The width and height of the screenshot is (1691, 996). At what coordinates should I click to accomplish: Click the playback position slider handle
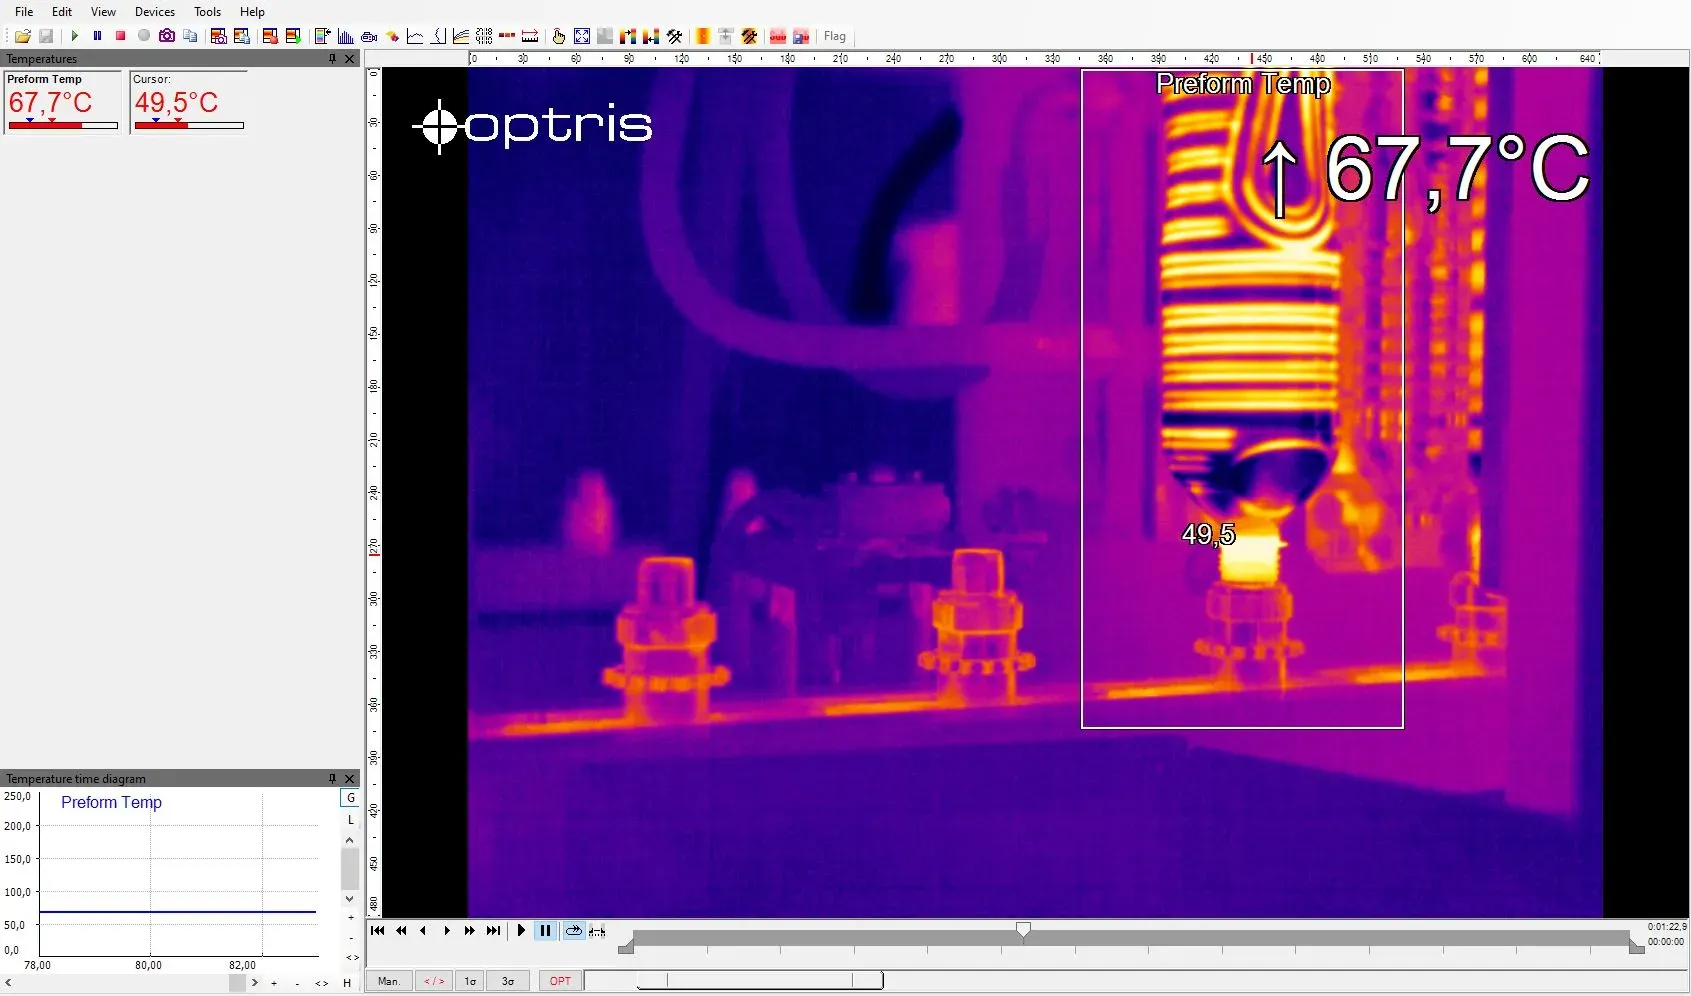[1023, 930]
